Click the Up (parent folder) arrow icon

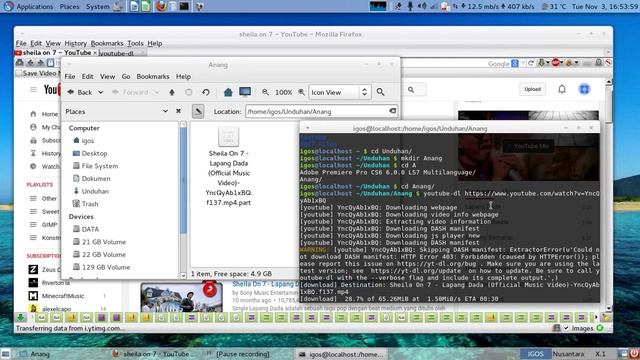(172, 93)
